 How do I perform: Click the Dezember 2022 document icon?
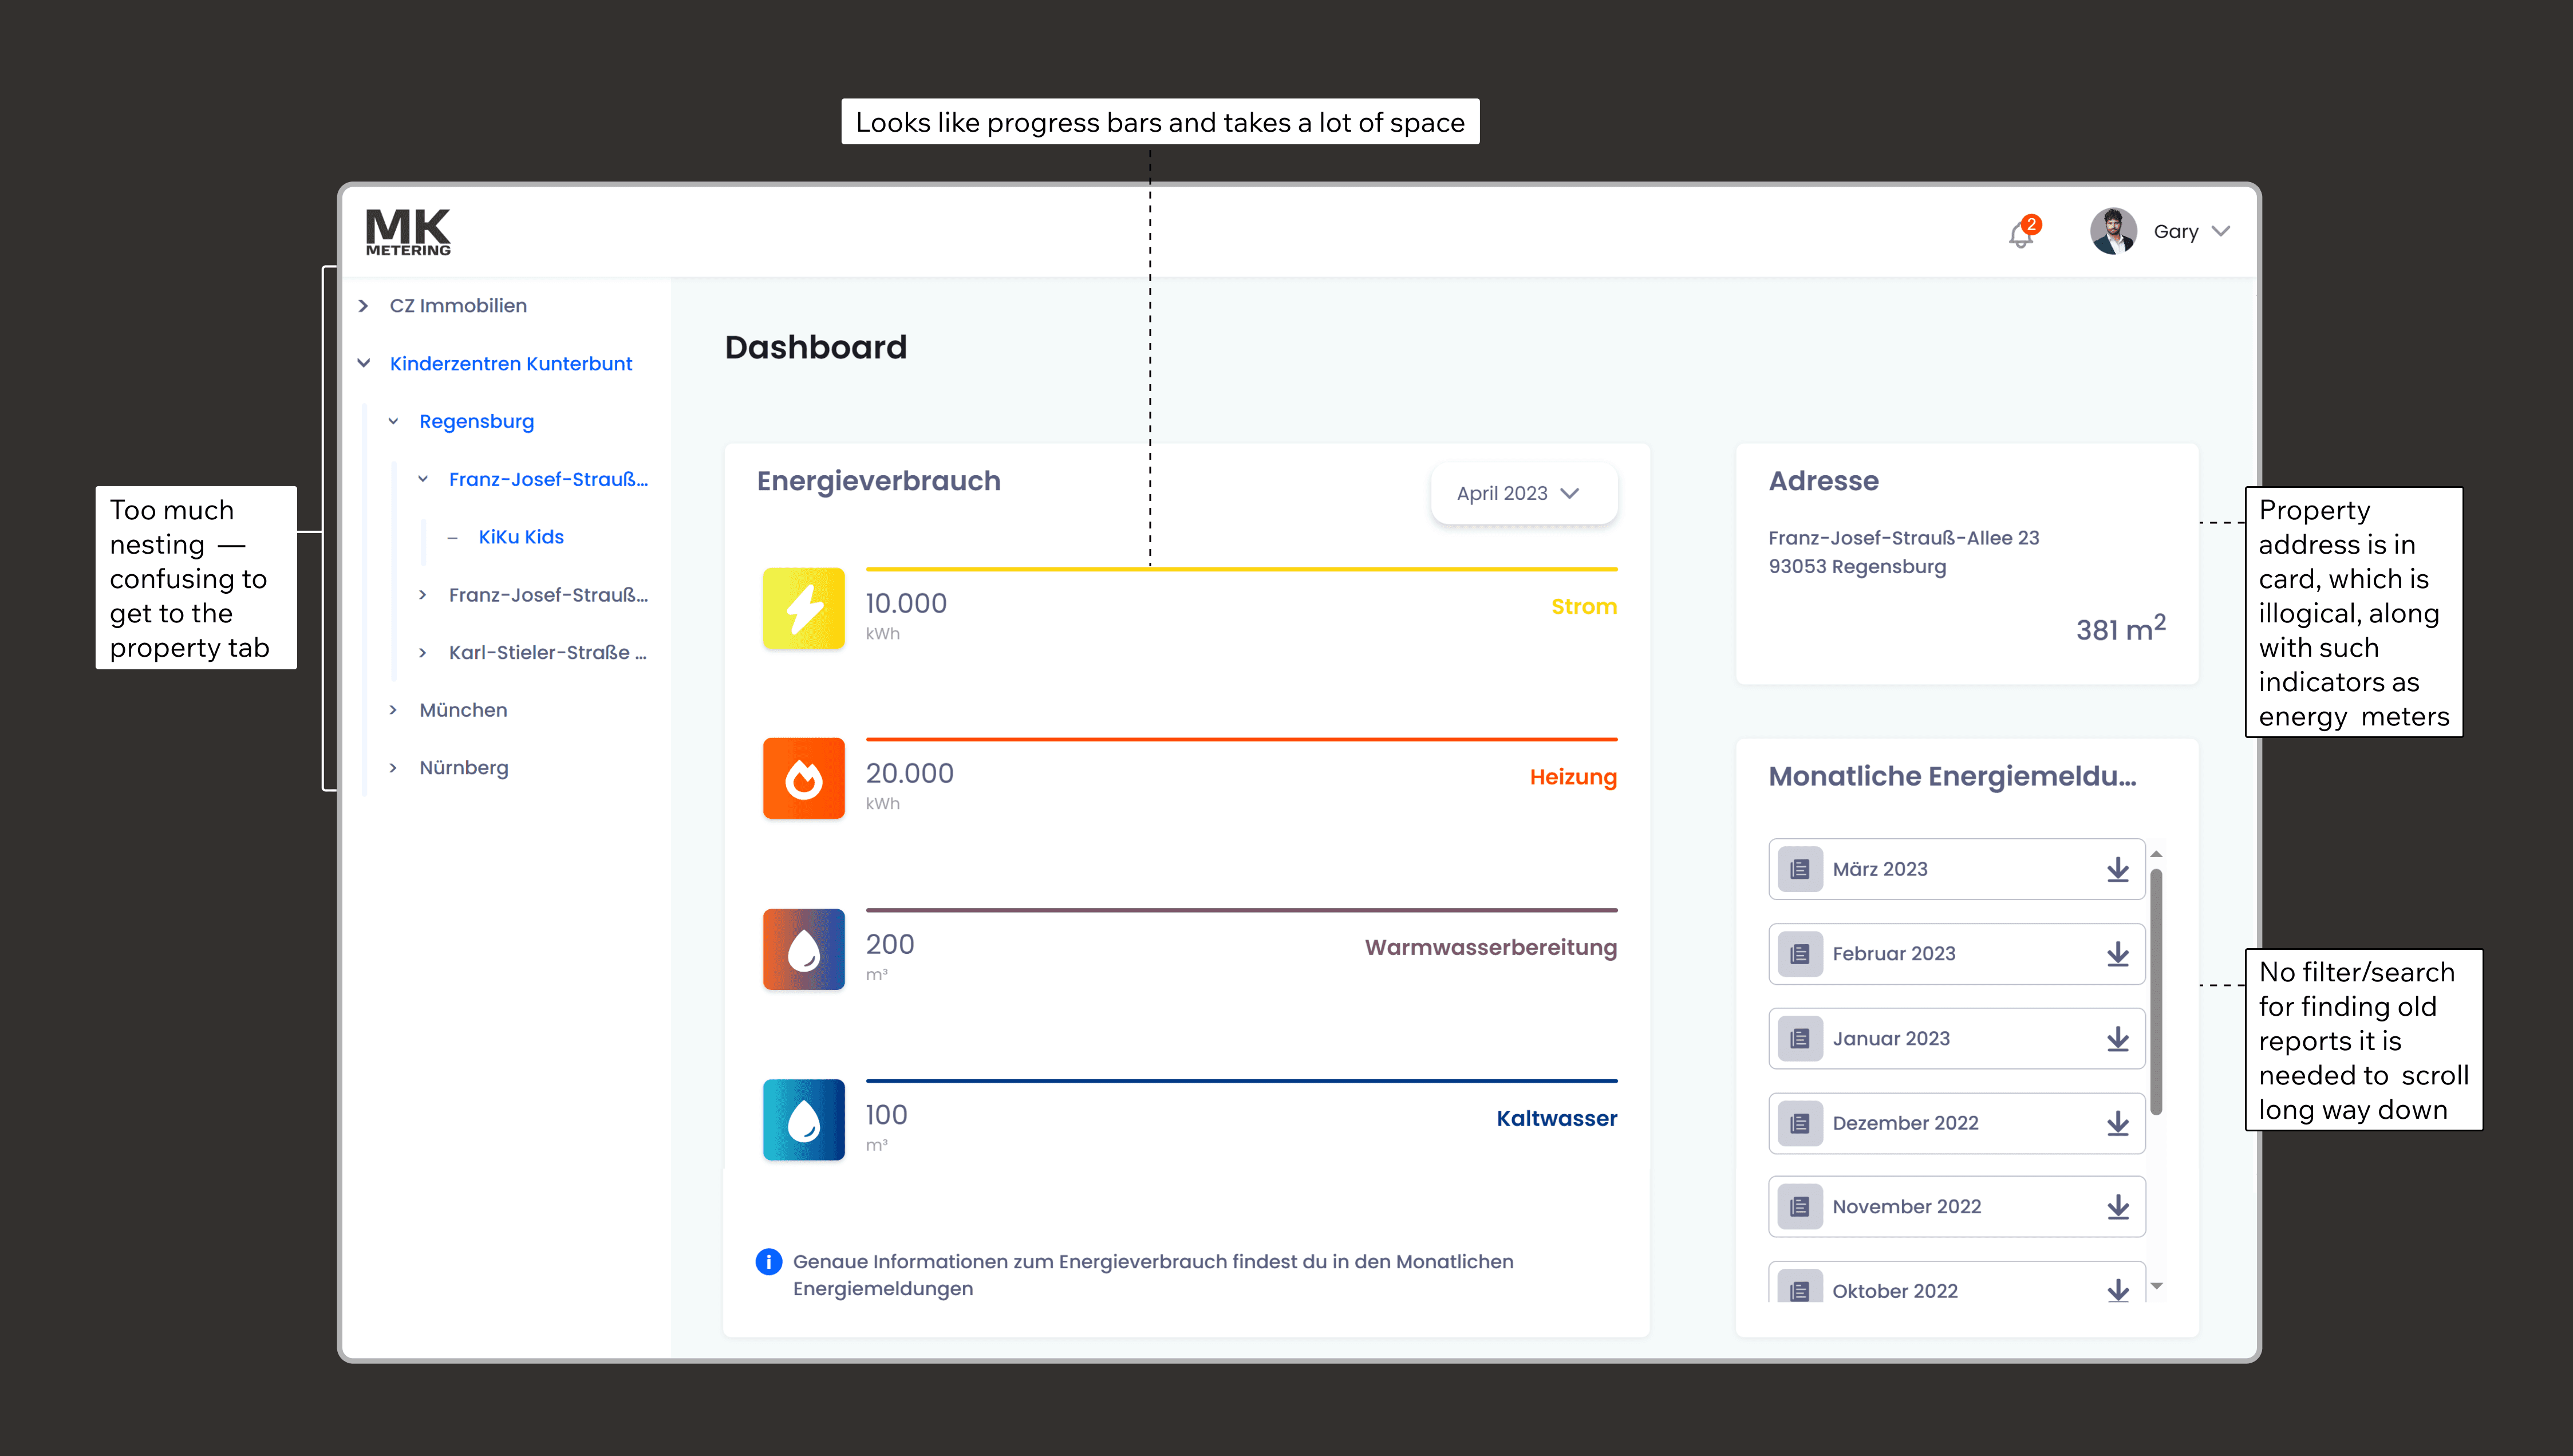coord(1799,1123)
